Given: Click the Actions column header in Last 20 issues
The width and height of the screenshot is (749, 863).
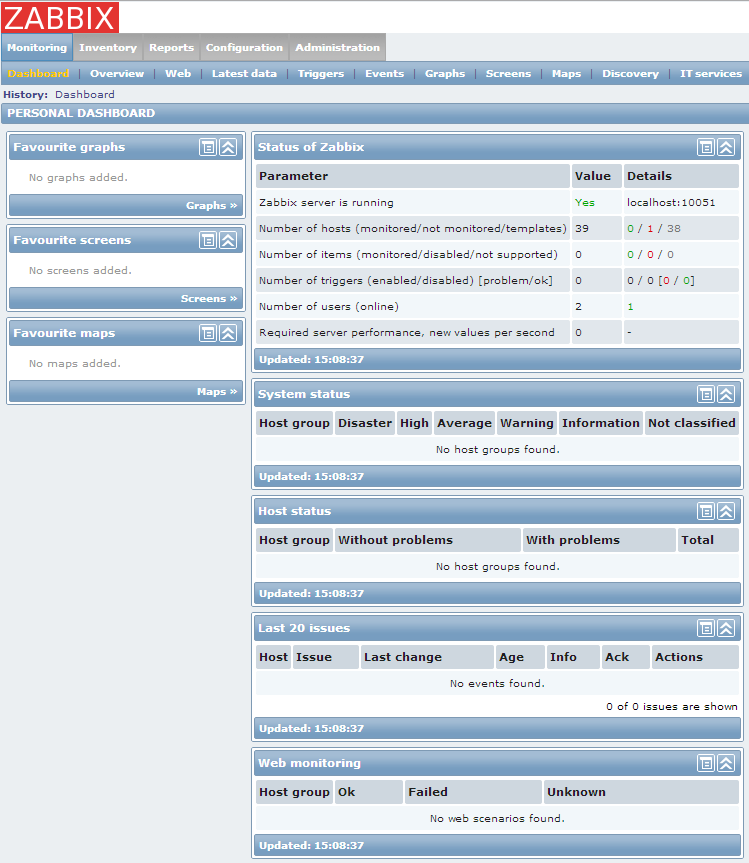Looking at the screenshot, I should (695, 657).
